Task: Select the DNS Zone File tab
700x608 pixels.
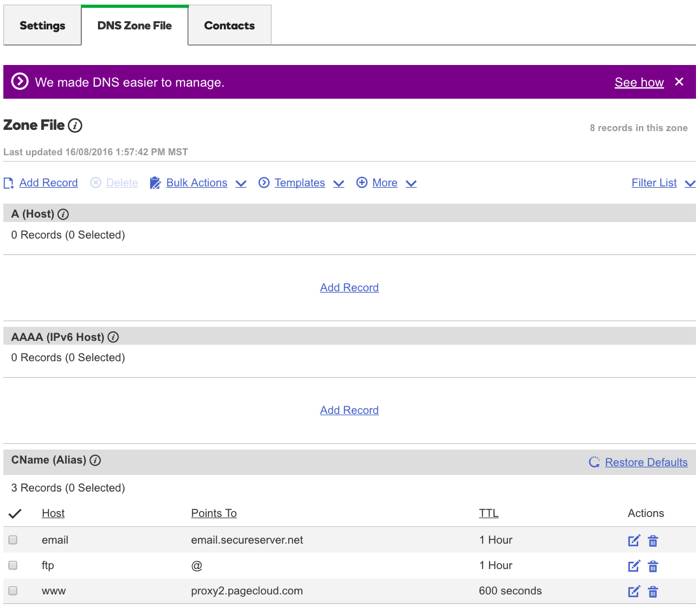Action: coord(134,25)
